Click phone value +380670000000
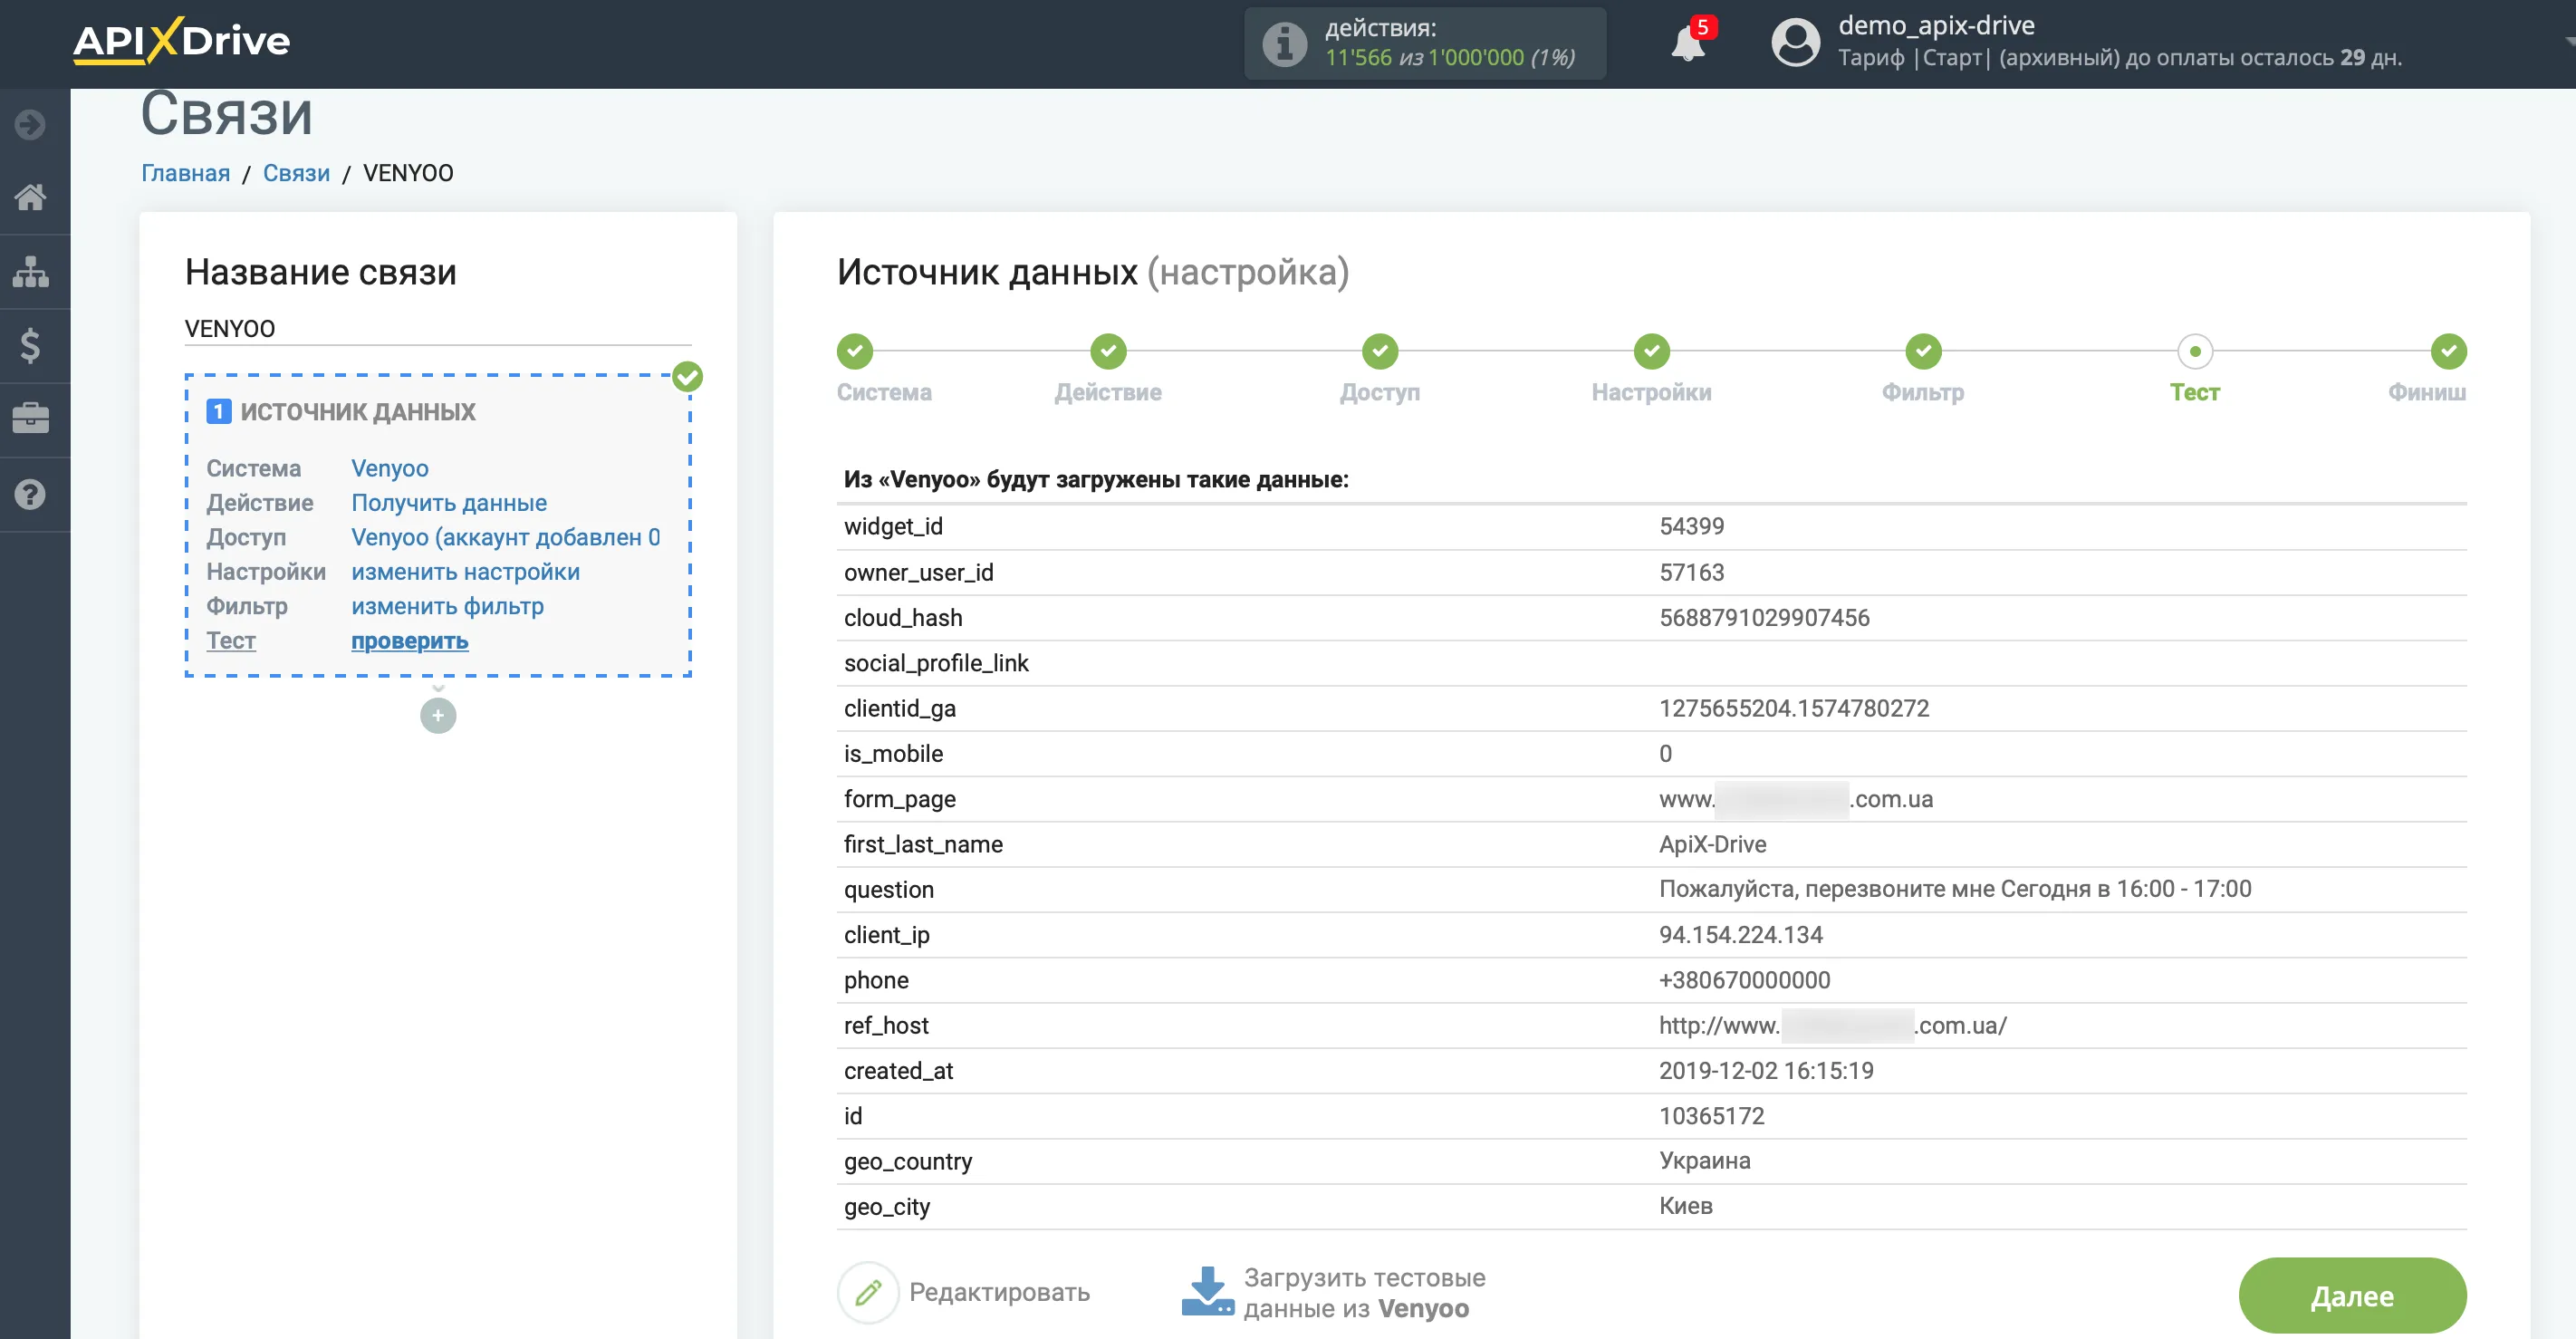2576x1339 pixels. point(1744,980)
